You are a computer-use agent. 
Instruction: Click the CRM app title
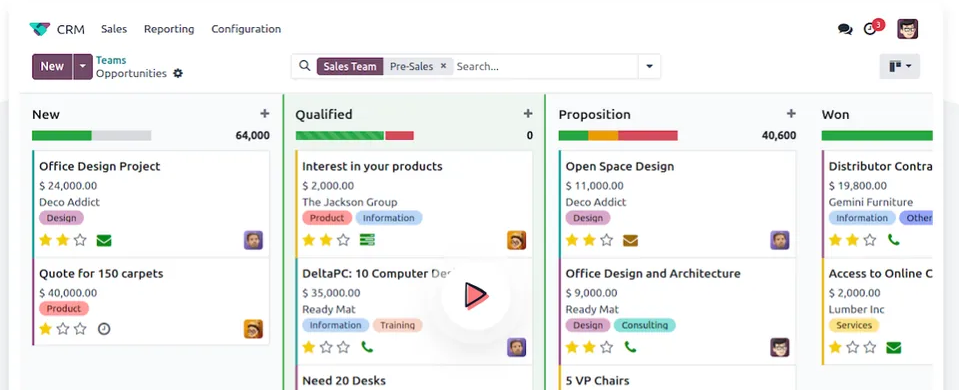pos(71,29)
